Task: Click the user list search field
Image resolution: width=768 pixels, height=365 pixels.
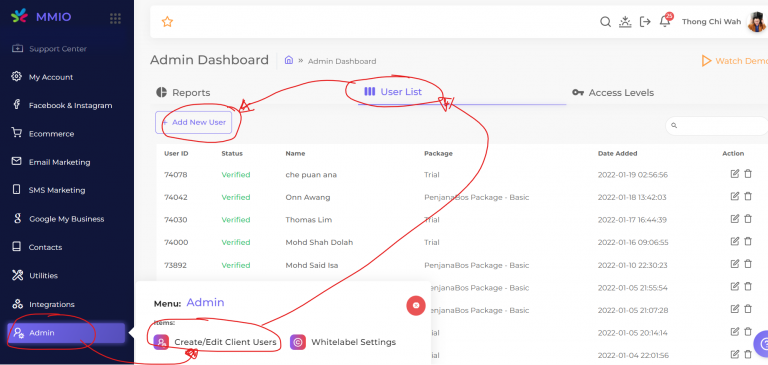Action: (717, 126)
